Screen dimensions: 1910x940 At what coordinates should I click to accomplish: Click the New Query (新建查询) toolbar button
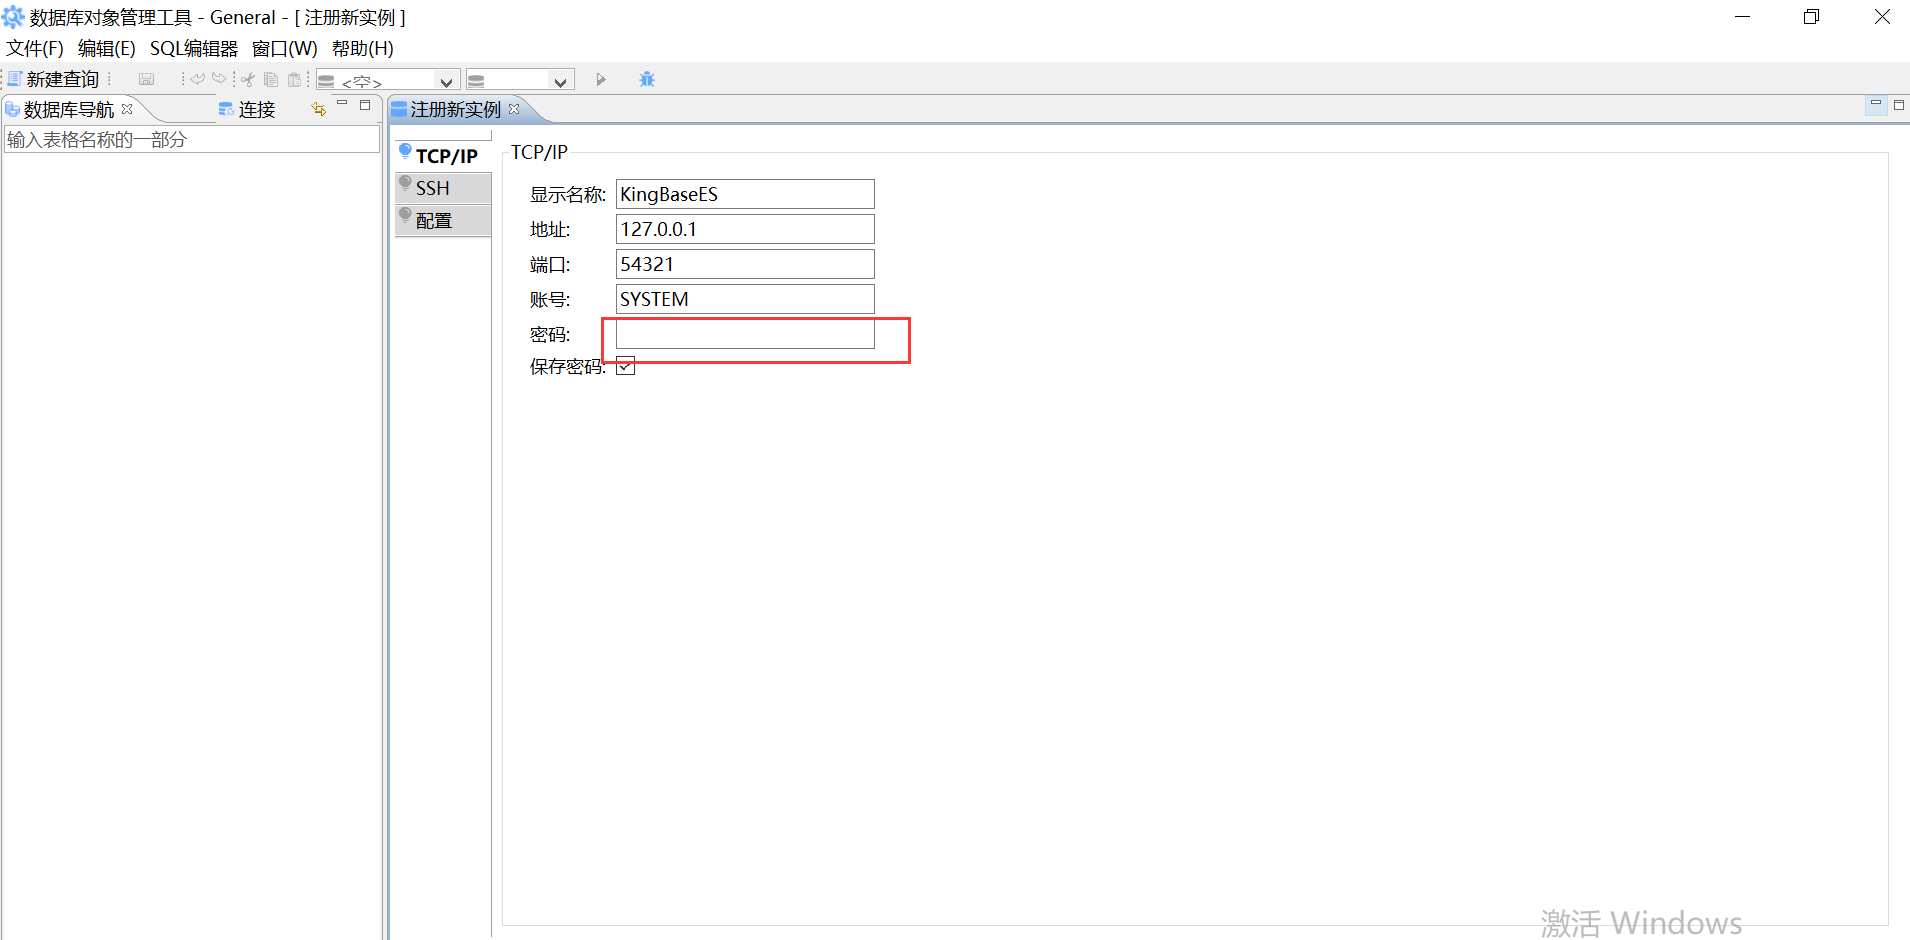click(53, 79)
